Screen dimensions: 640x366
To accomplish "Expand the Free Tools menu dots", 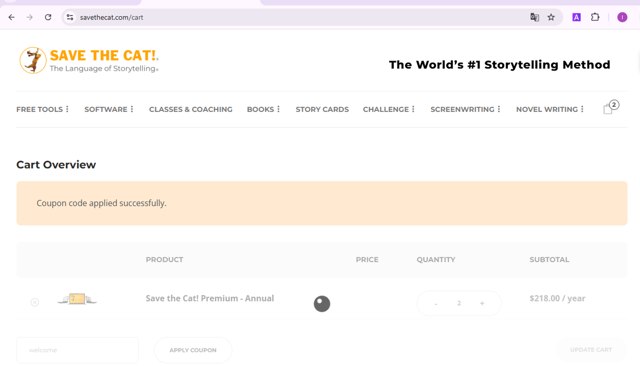I will [67, 109].
